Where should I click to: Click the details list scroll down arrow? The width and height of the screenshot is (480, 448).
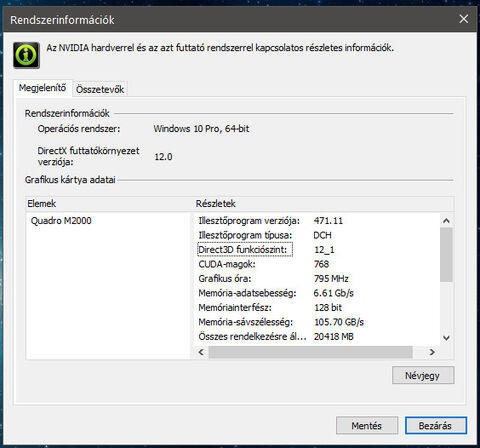coord(446,338)
